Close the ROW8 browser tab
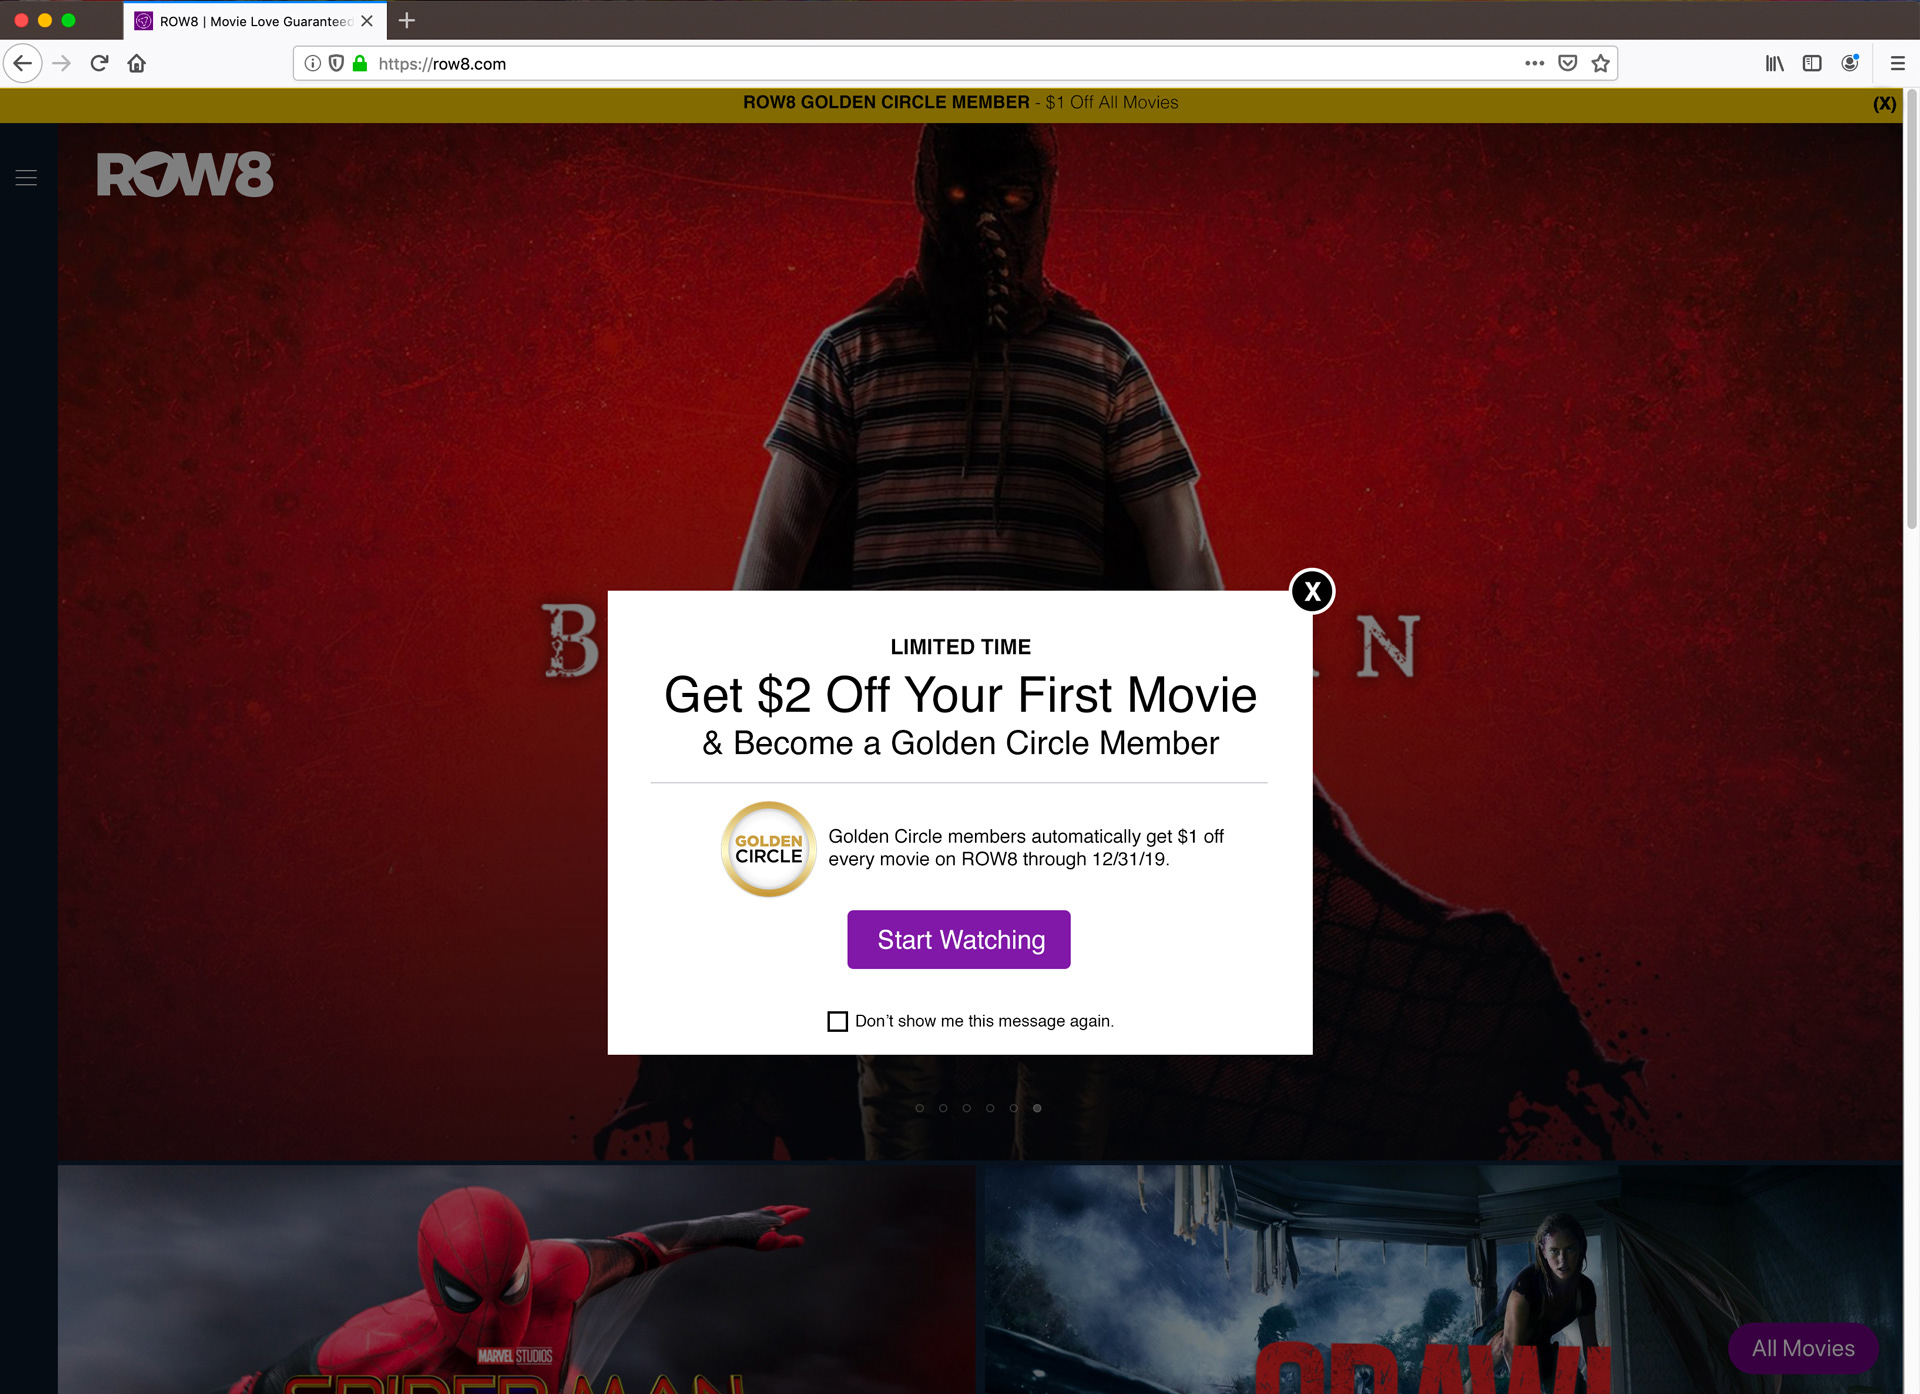Screen dimensions: 1920x1394 tap(367, 21)
